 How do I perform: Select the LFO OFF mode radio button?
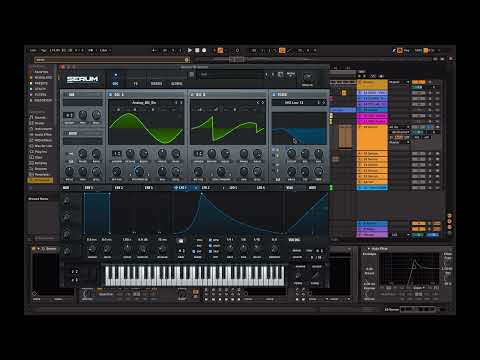(x=194, y=251)
